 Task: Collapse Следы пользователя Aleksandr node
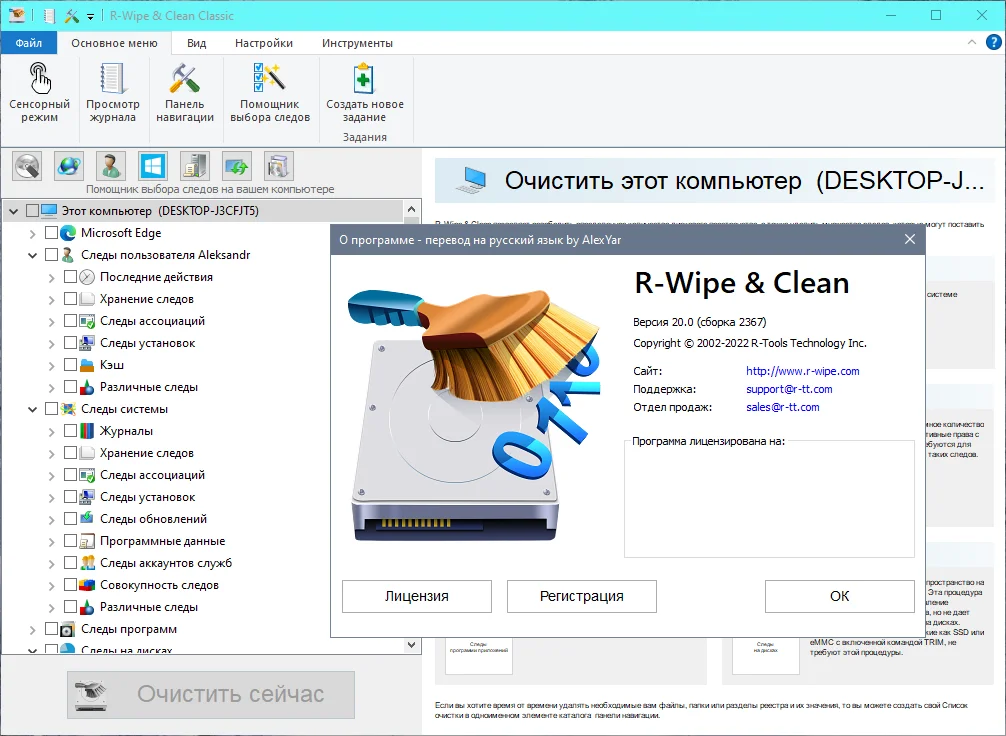[33, 255]
